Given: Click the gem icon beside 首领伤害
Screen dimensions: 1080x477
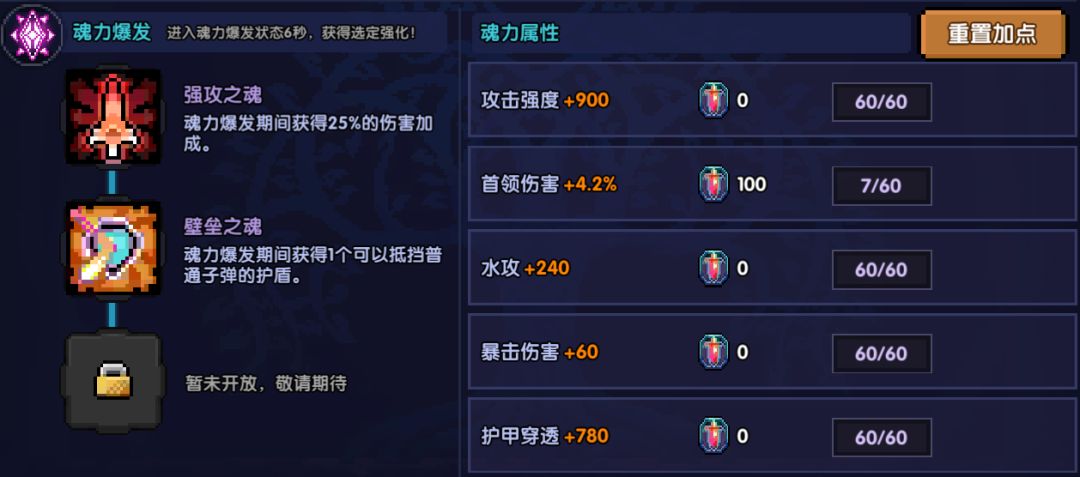Looking at the screenshot, I should [714, 185].
